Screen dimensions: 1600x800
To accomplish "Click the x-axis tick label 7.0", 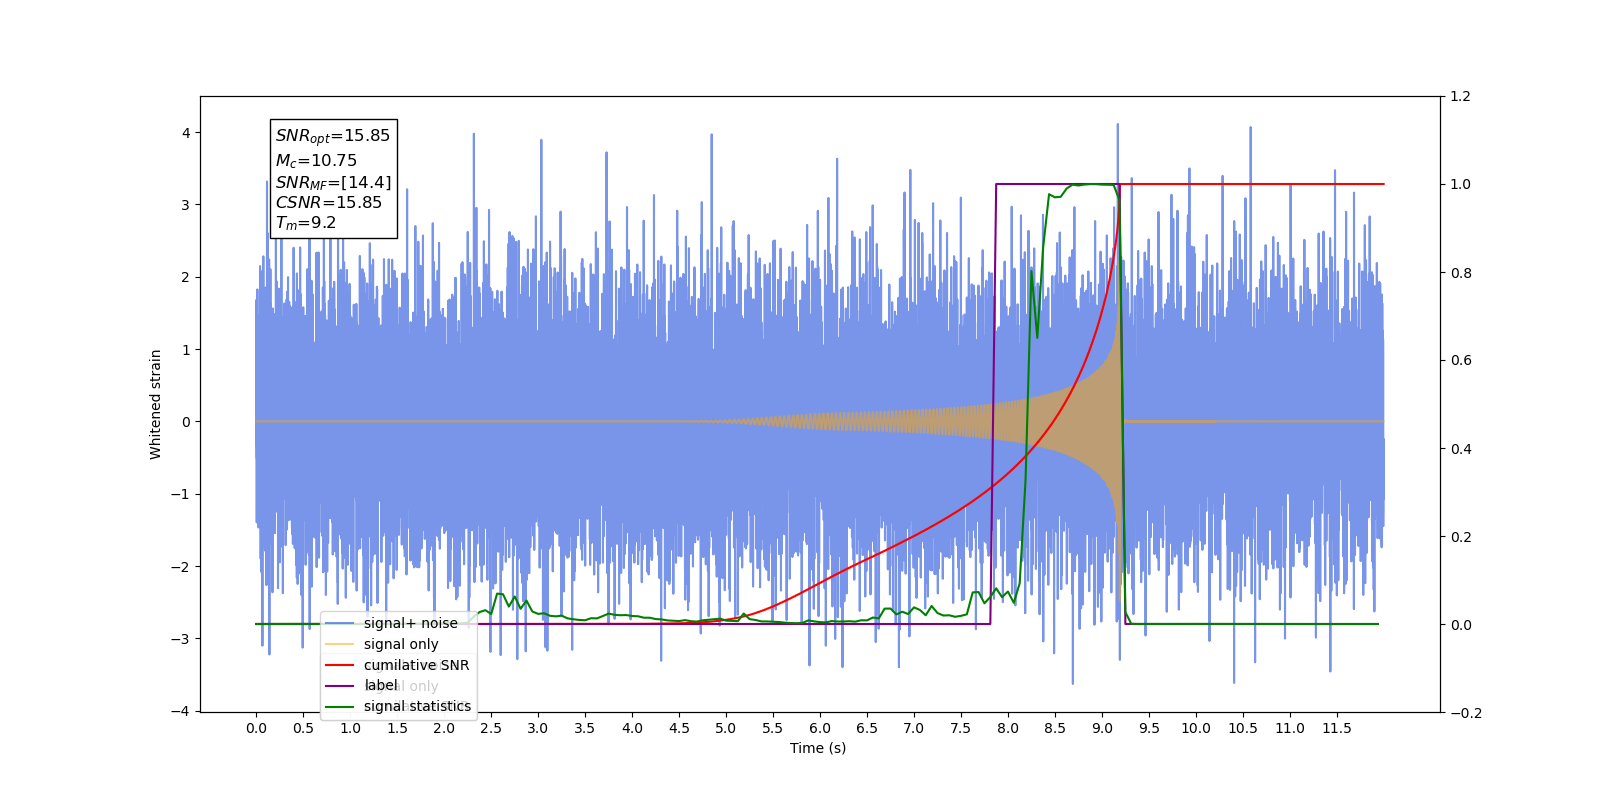I will pos(914,728).
